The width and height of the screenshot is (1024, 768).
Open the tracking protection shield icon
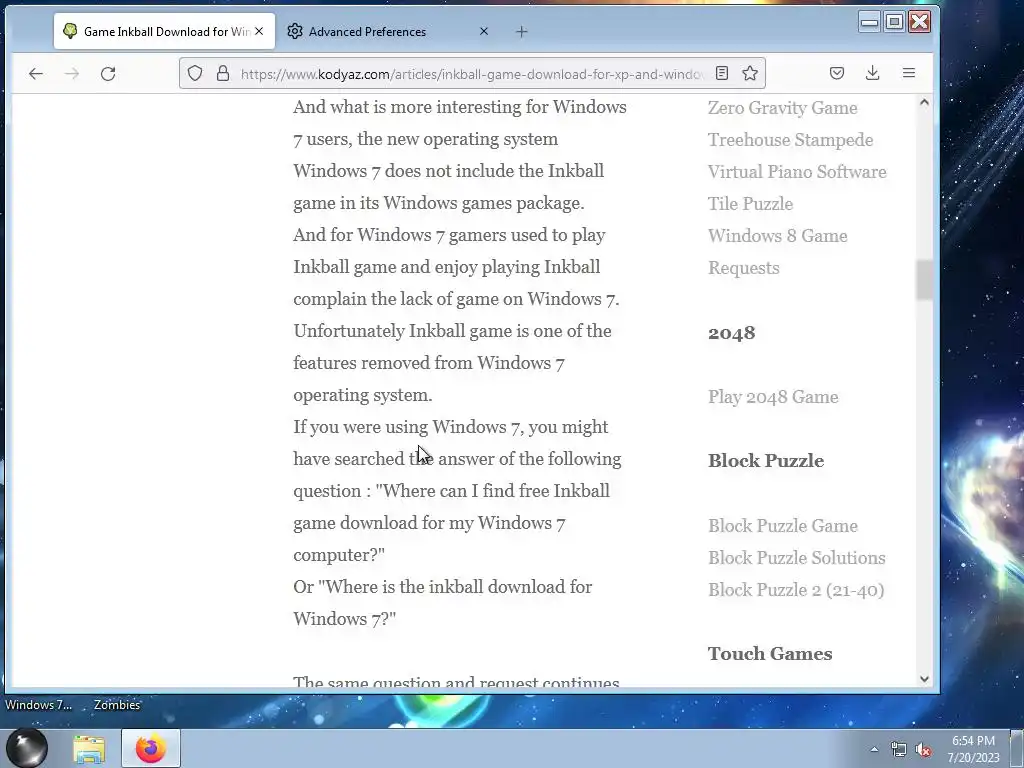click(x=195, y=73)
